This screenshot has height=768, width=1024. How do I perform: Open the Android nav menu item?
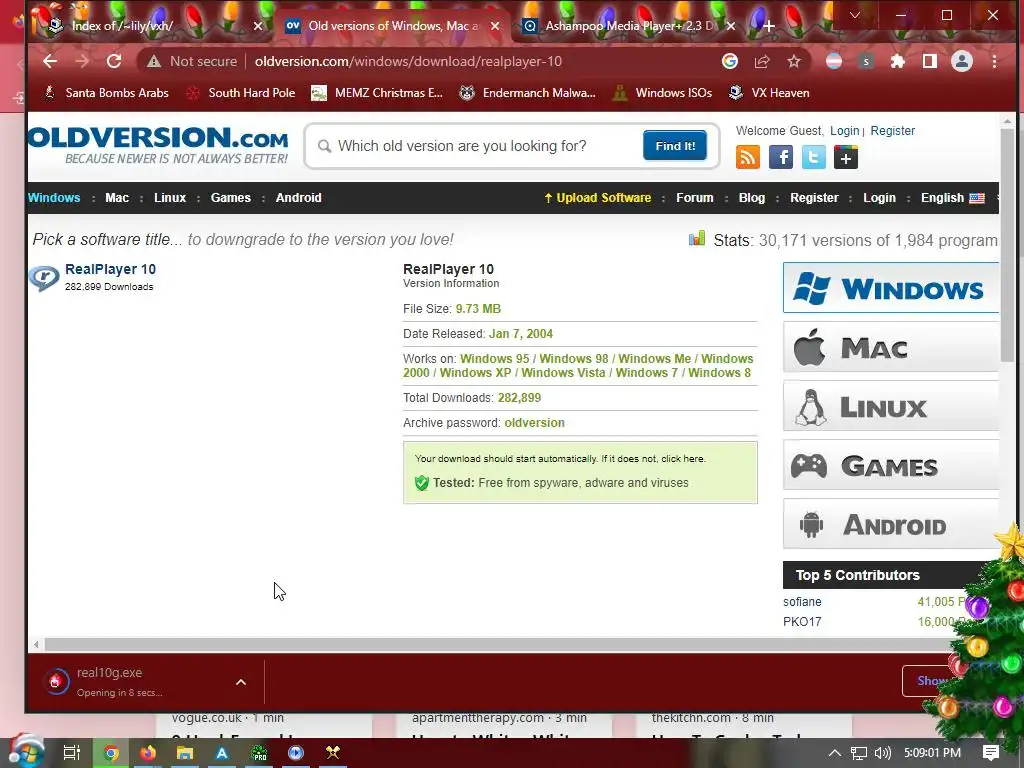coord(298,198)
